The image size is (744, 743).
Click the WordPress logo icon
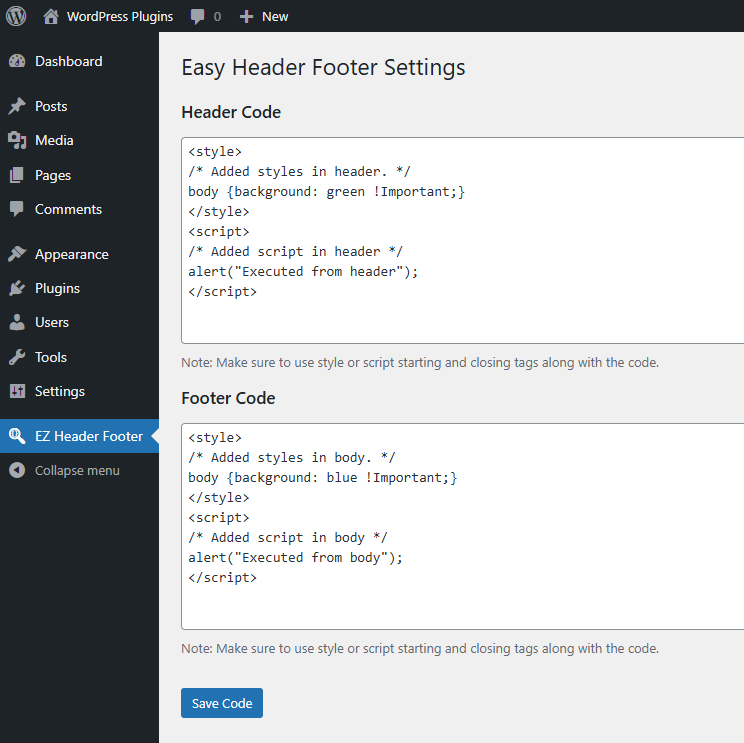point(16,16)
